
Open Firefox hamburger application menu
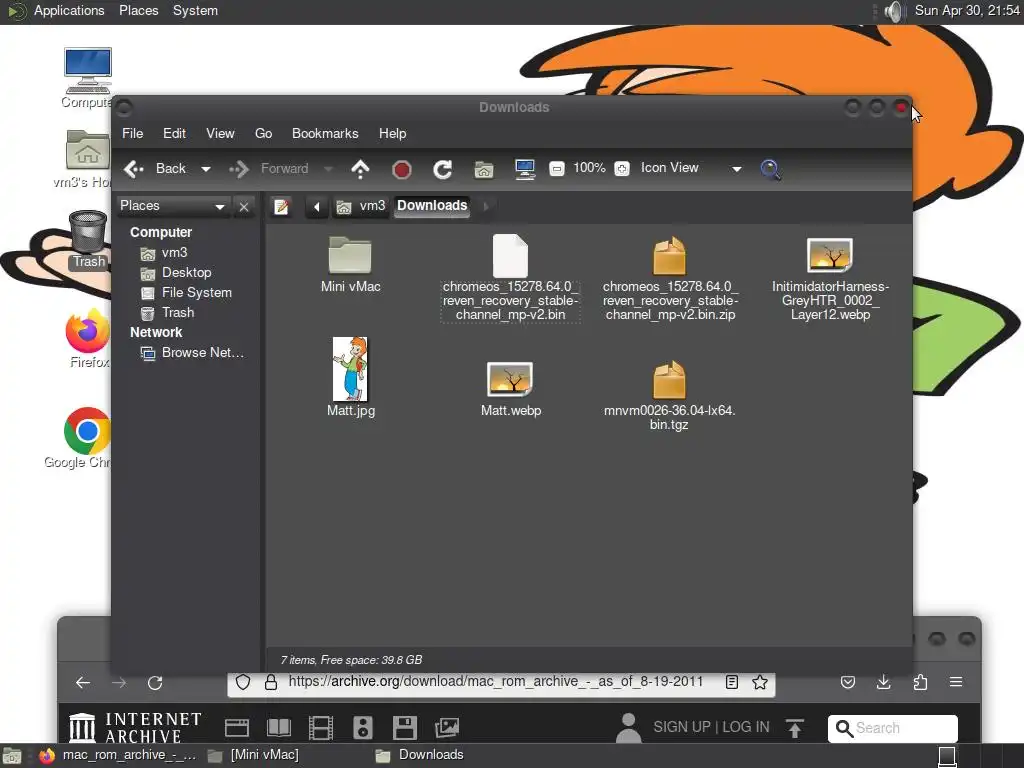[956, 682]
